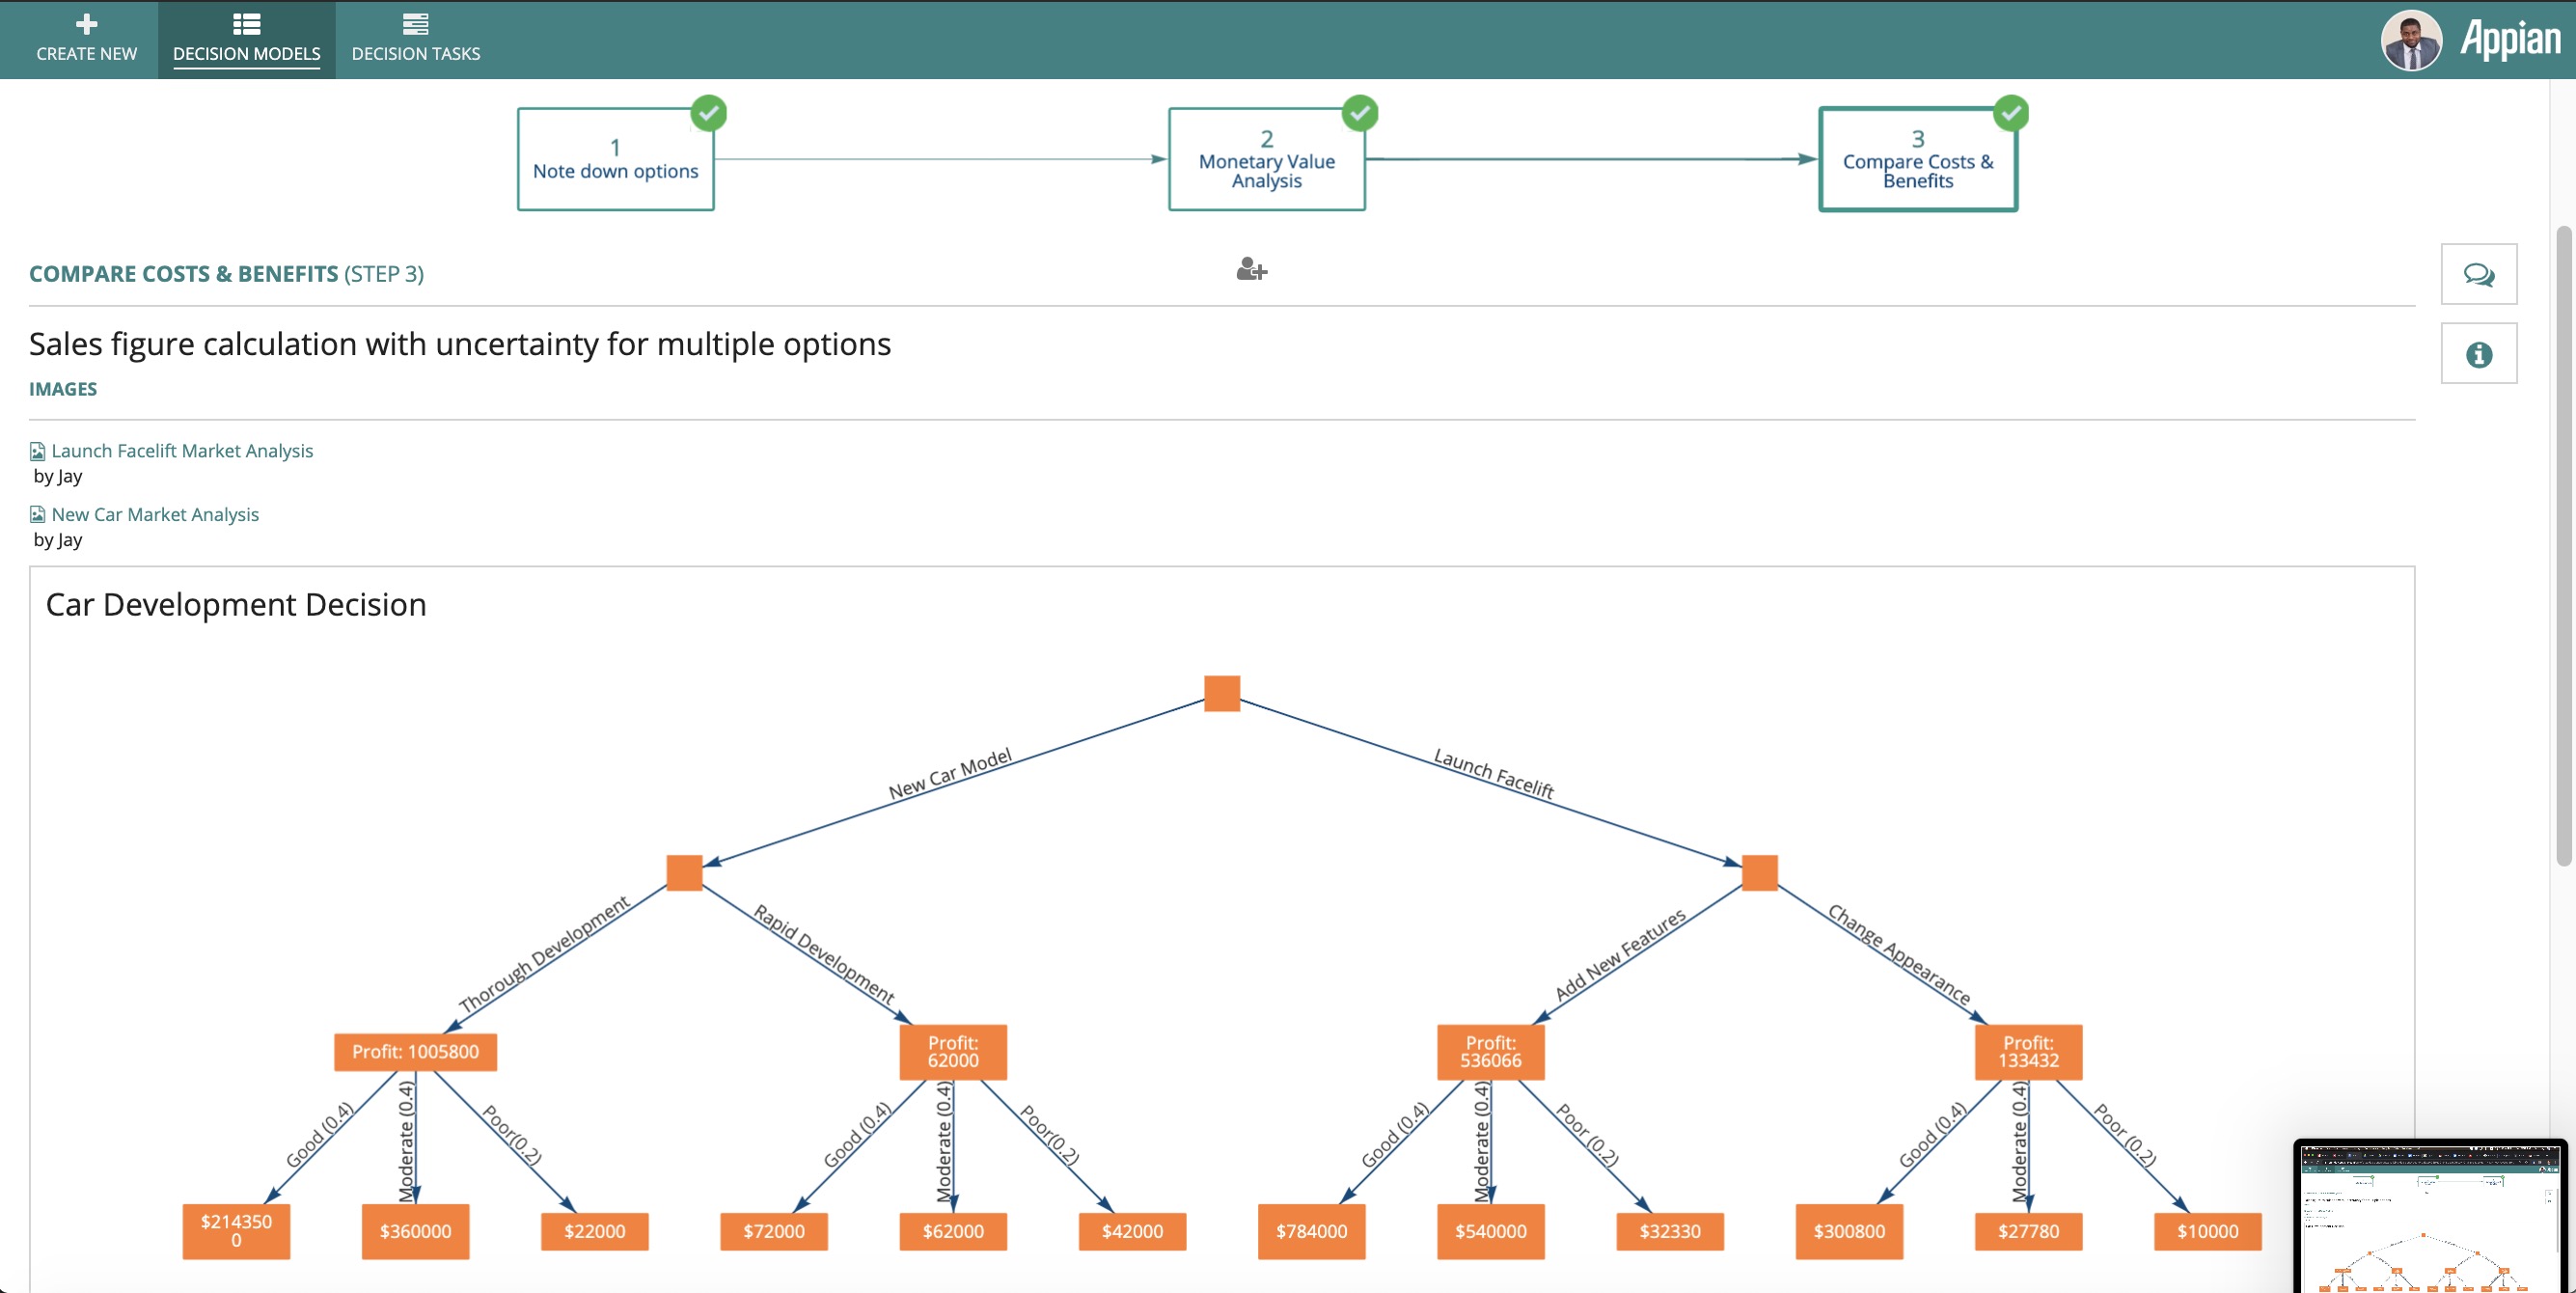Select step 2 Monetary Value Analysis

coord(1266,160)
